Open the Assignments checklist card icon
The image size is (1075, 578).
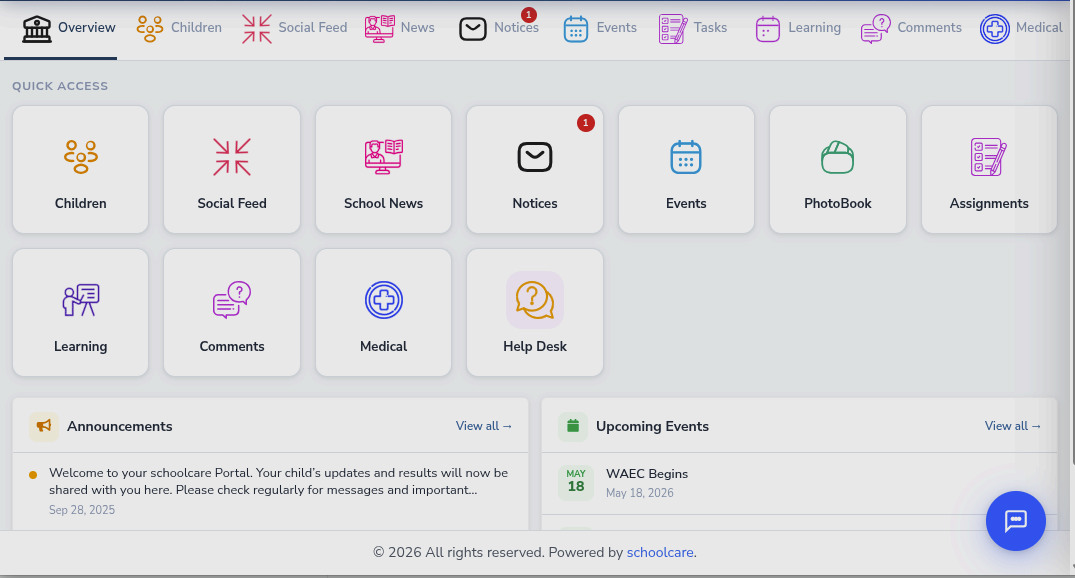pyautogui.click(x=989, y=157)
